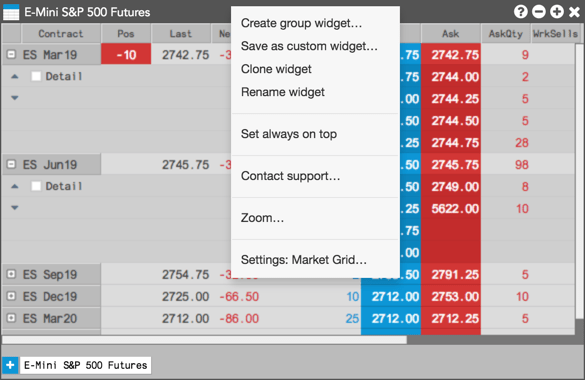This screenshot has height=380, width=585.
Task: Click the market grid widget icon in title bar
Action: tap(11, 12)
